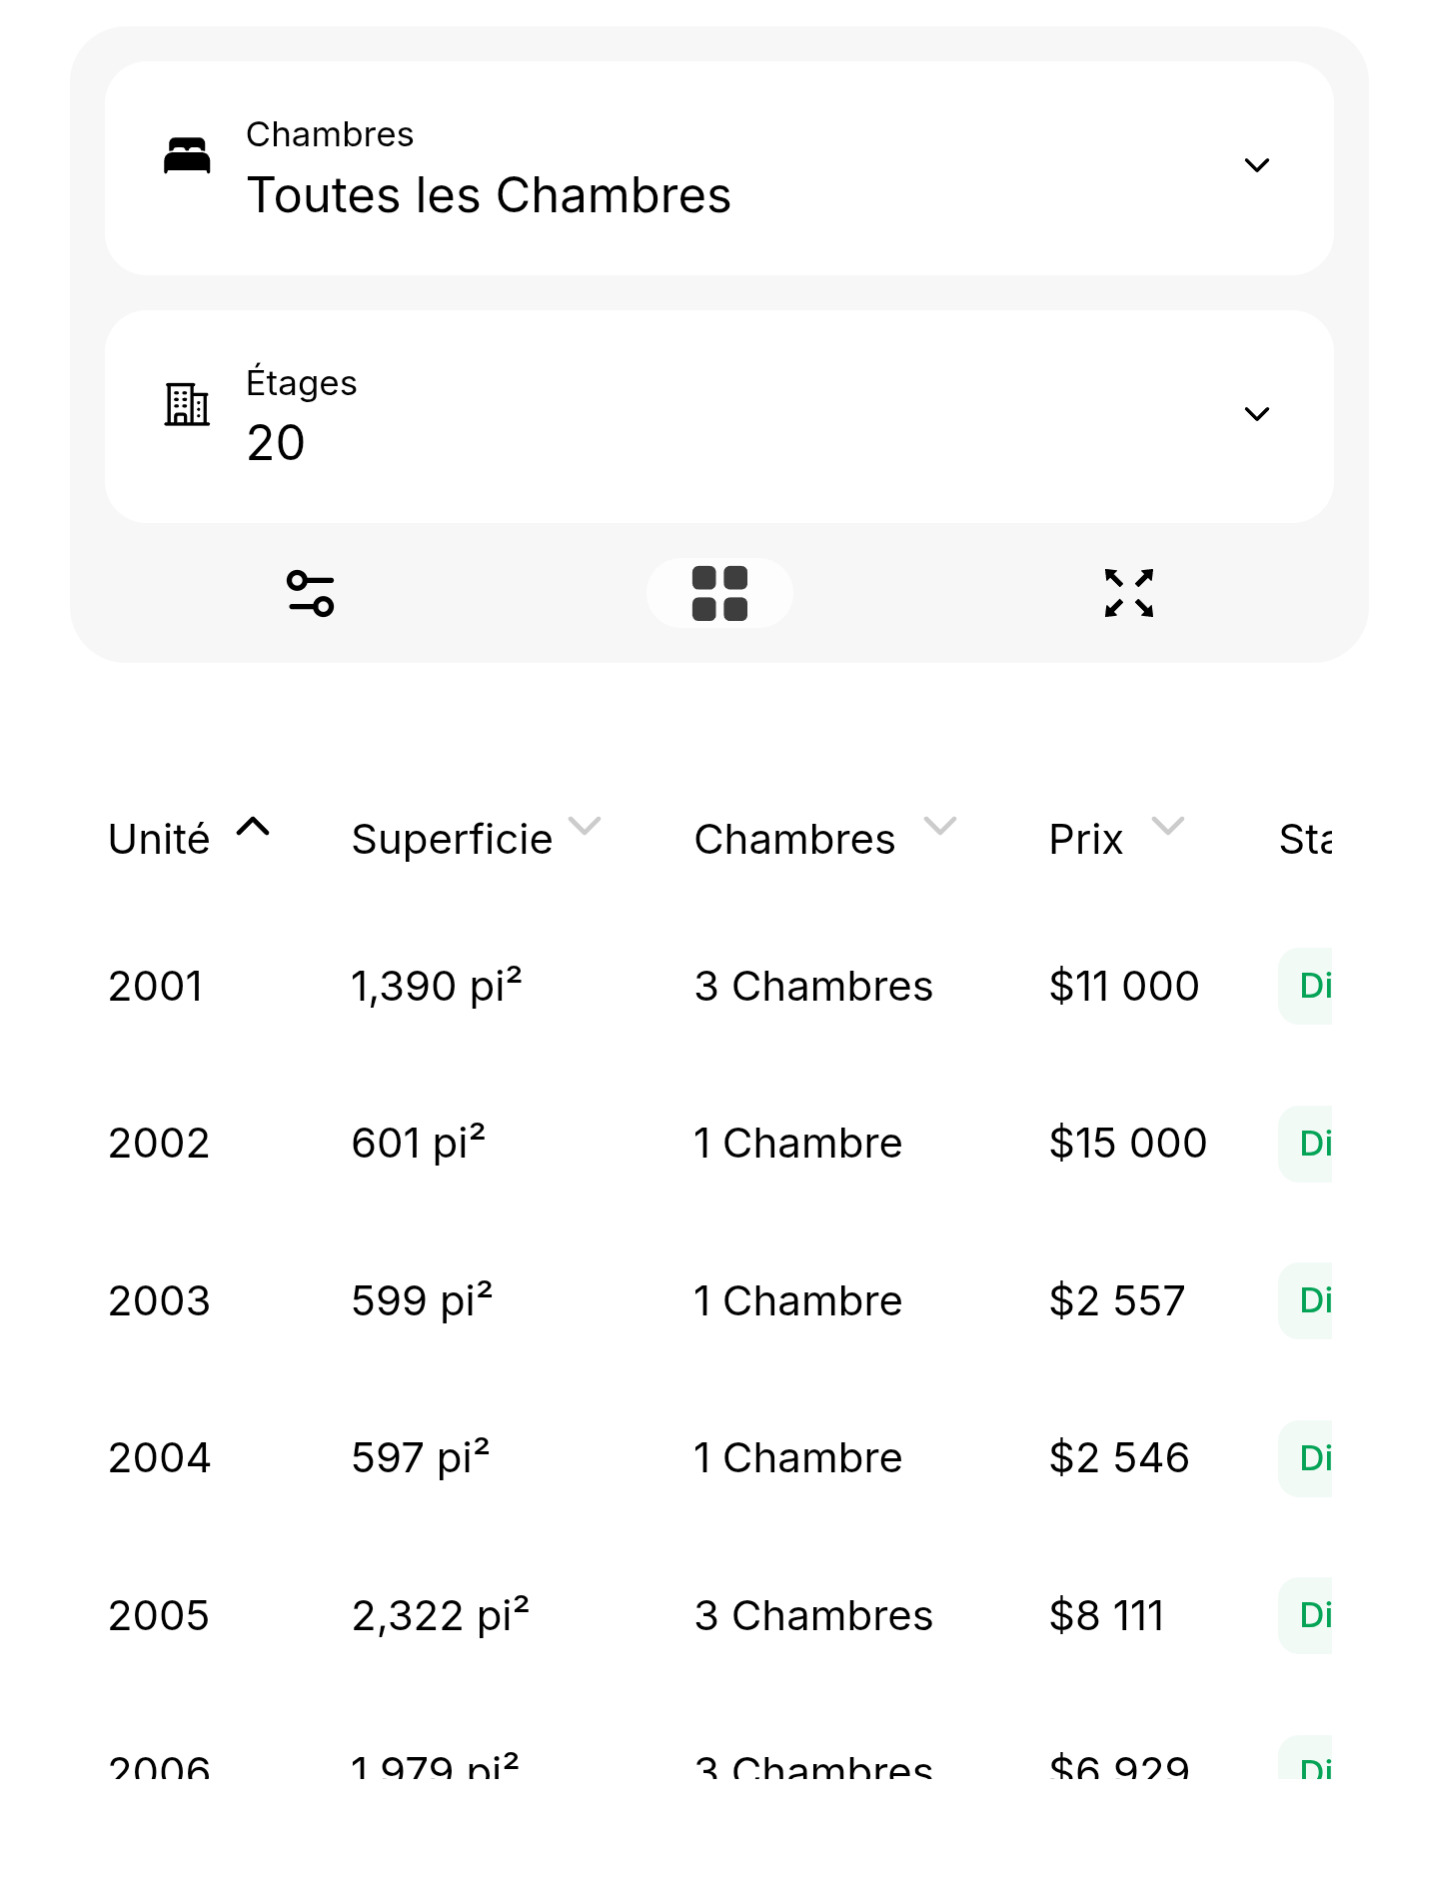Select the unit 2003 row
Image resolution: width=1435 pixels, height=1889 pixels.
160,1301
